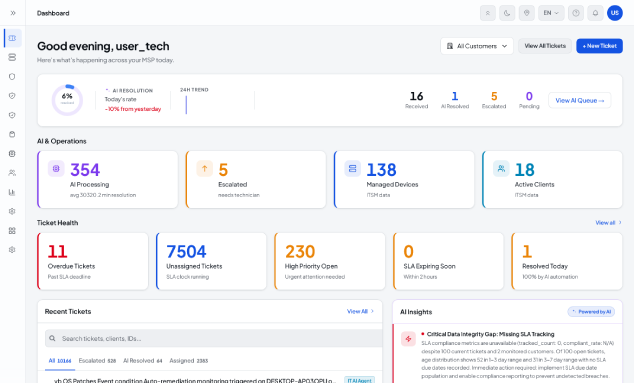Open the 0 SLA Expiring Soon card

(x=448, y=261)
